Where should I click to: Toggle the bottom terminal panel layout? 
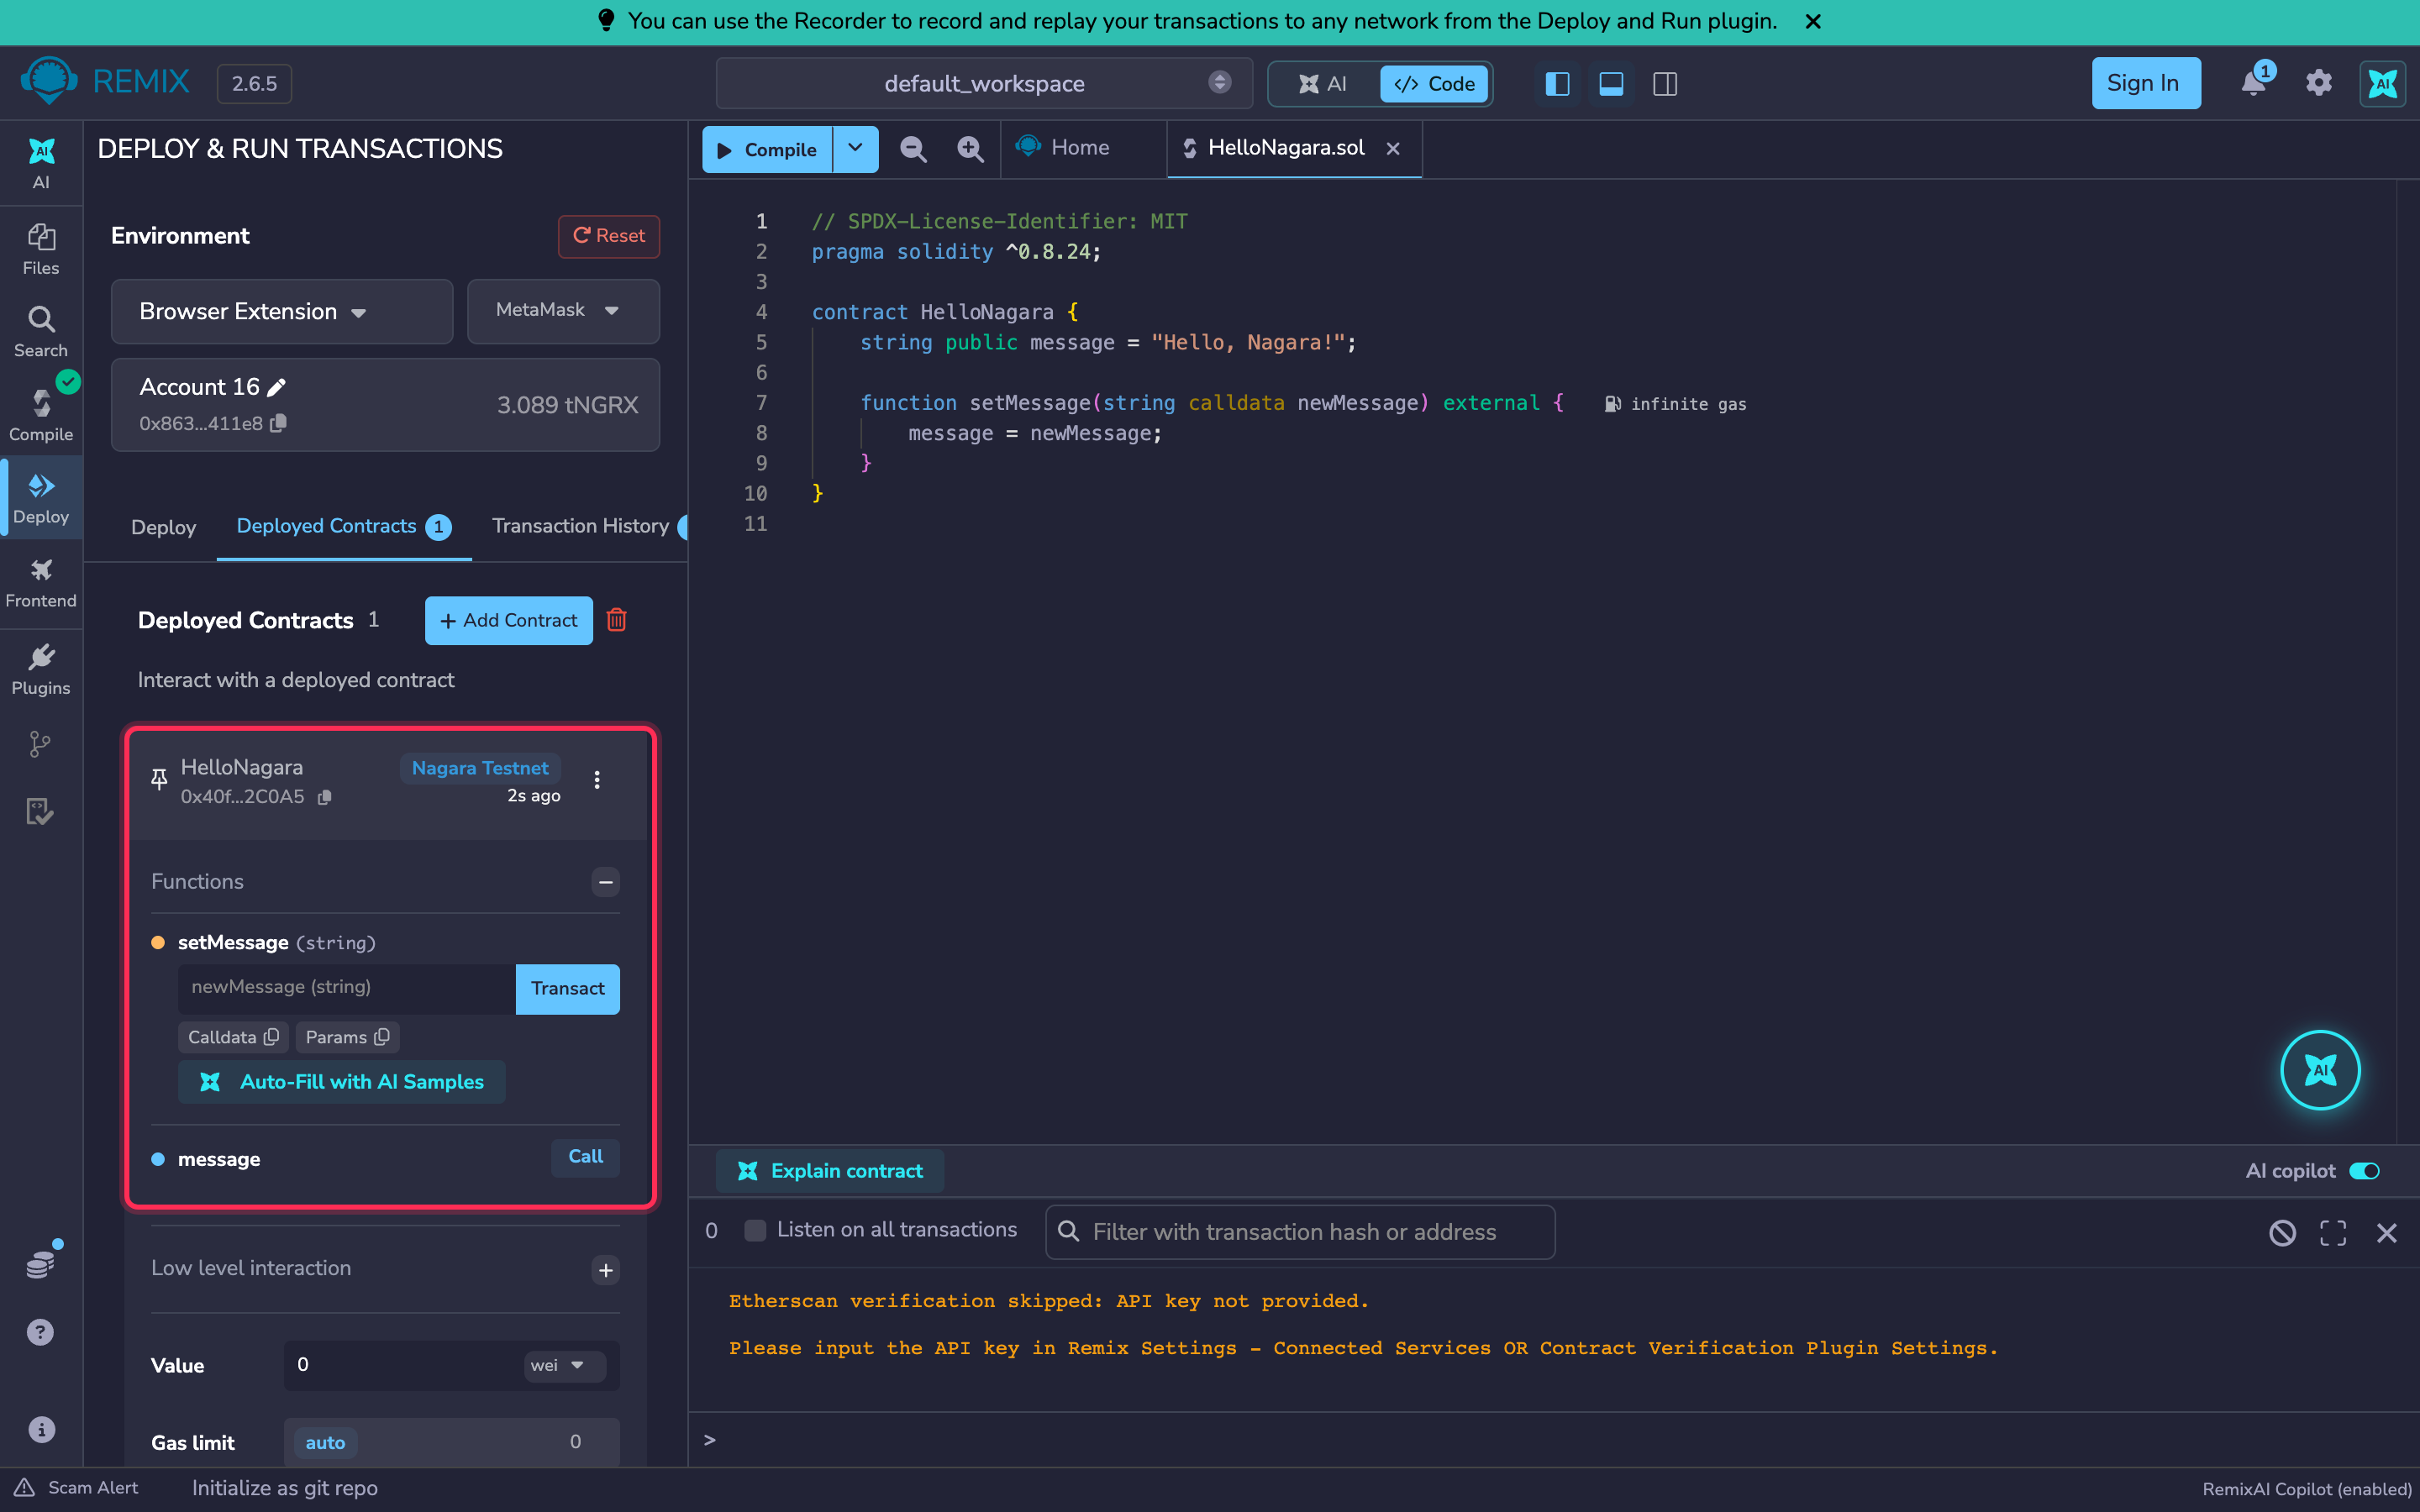coord(1611,84)
